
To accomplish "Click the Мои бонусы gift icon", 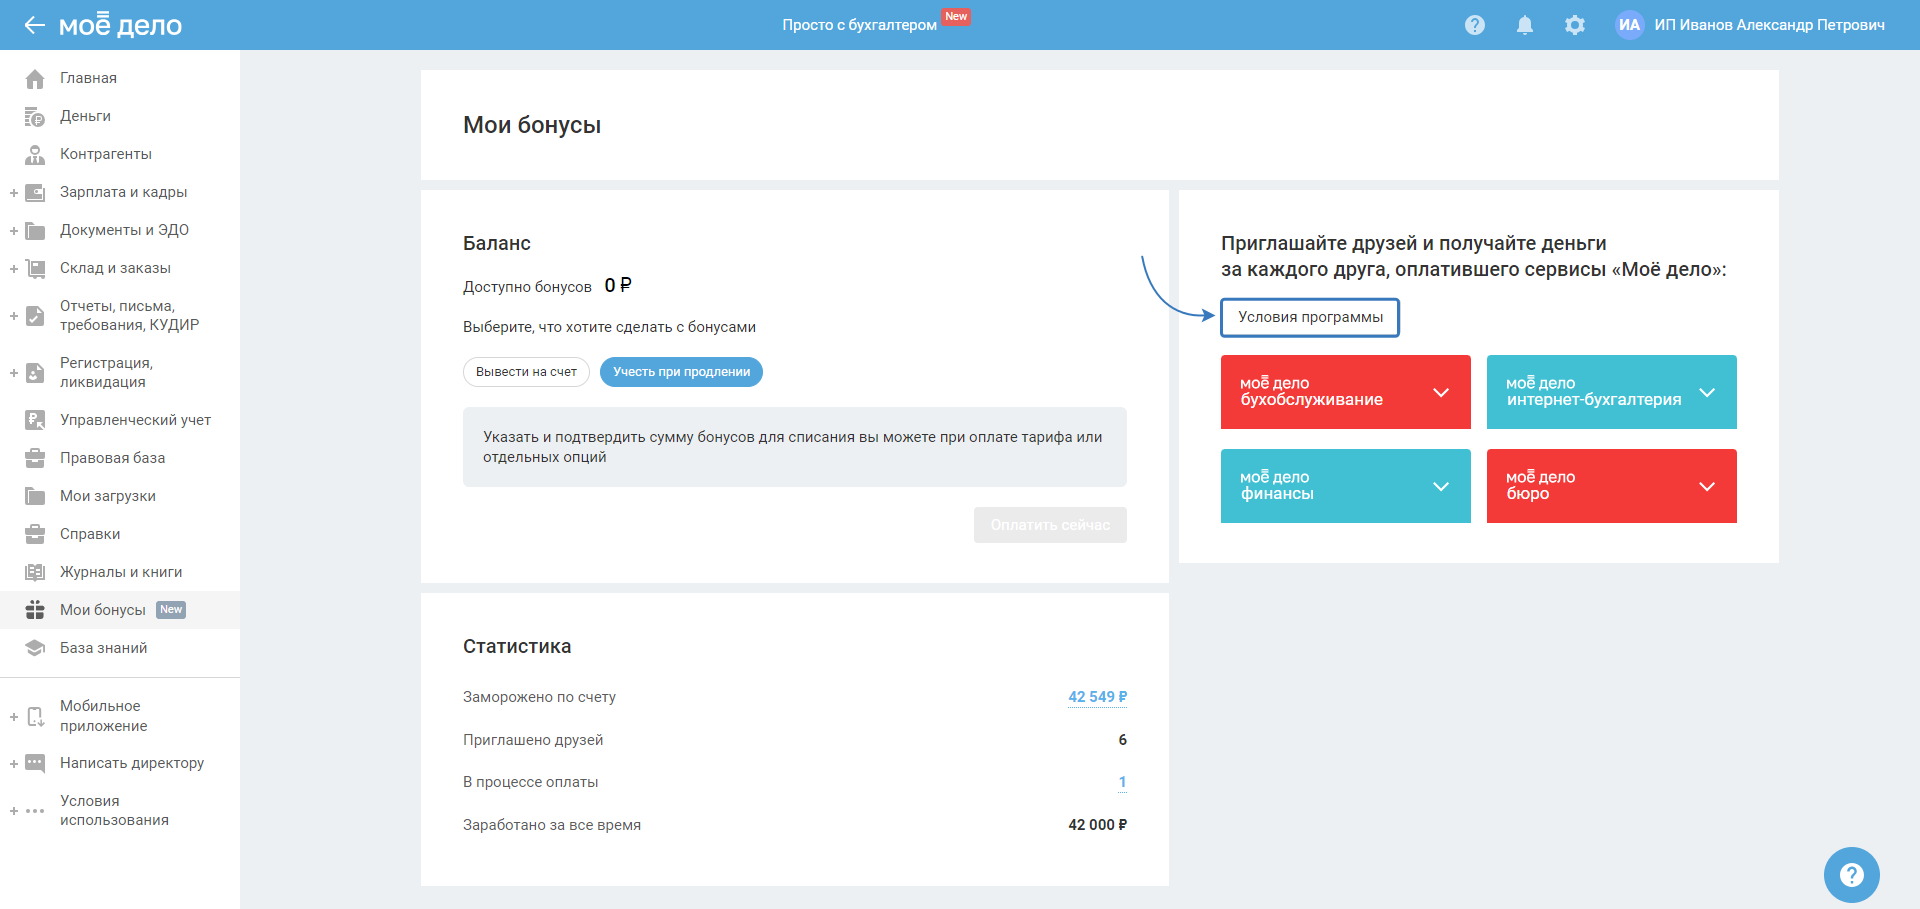I will pyautogui.click(x=35, y=610).
